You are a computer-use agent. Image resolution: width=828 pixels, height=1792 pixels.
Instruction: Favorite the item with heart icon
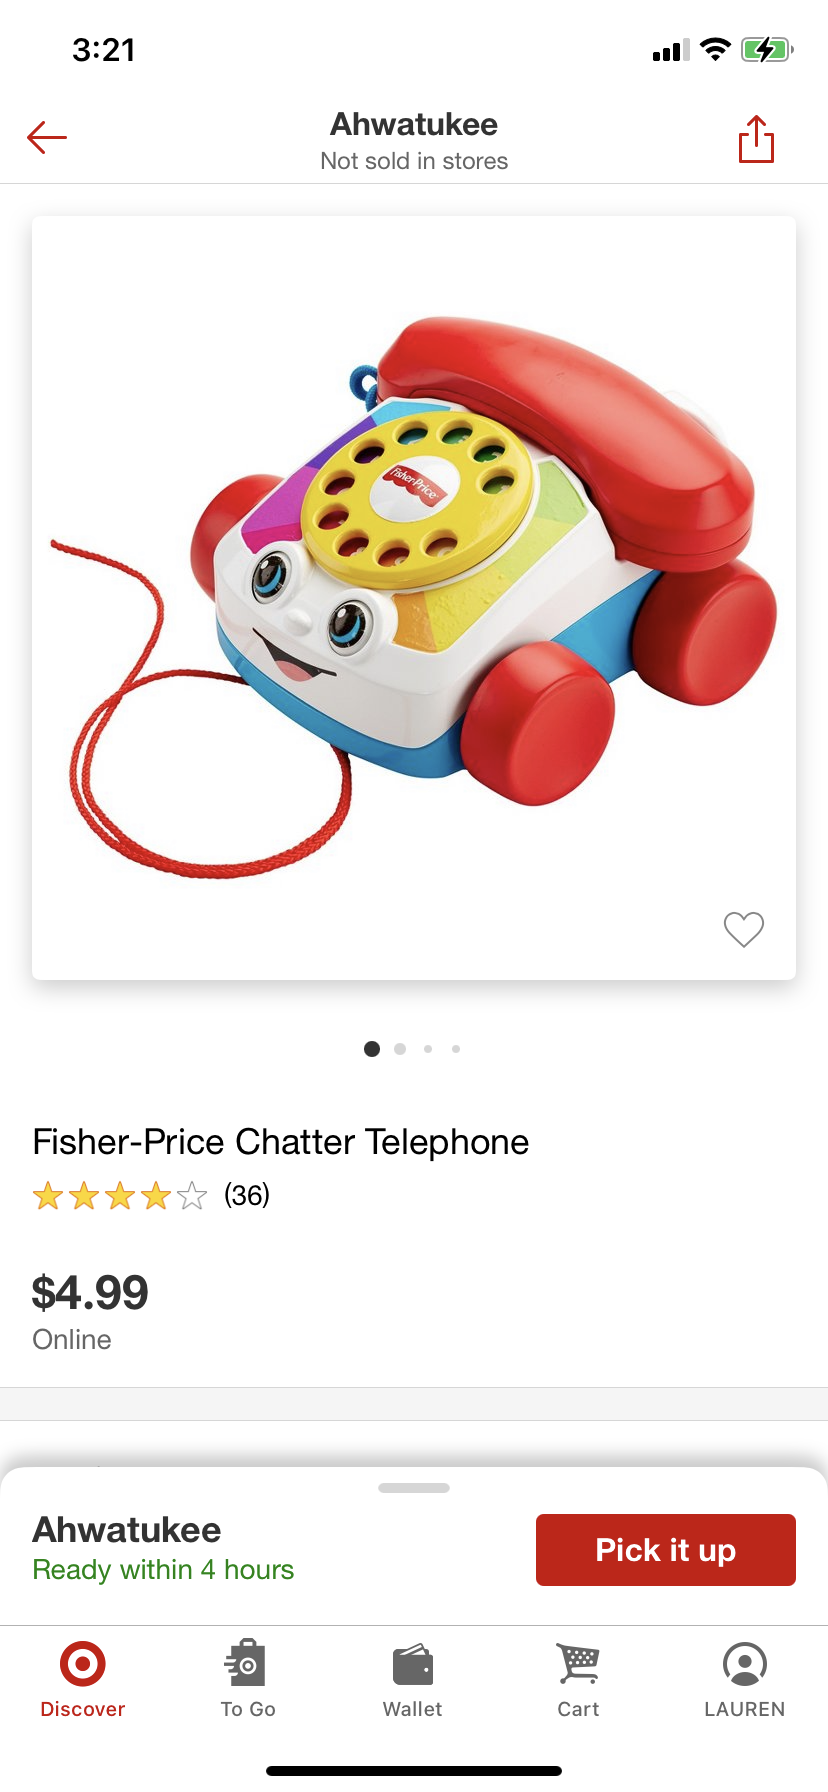pyautogui.click(x=743, y=929)
